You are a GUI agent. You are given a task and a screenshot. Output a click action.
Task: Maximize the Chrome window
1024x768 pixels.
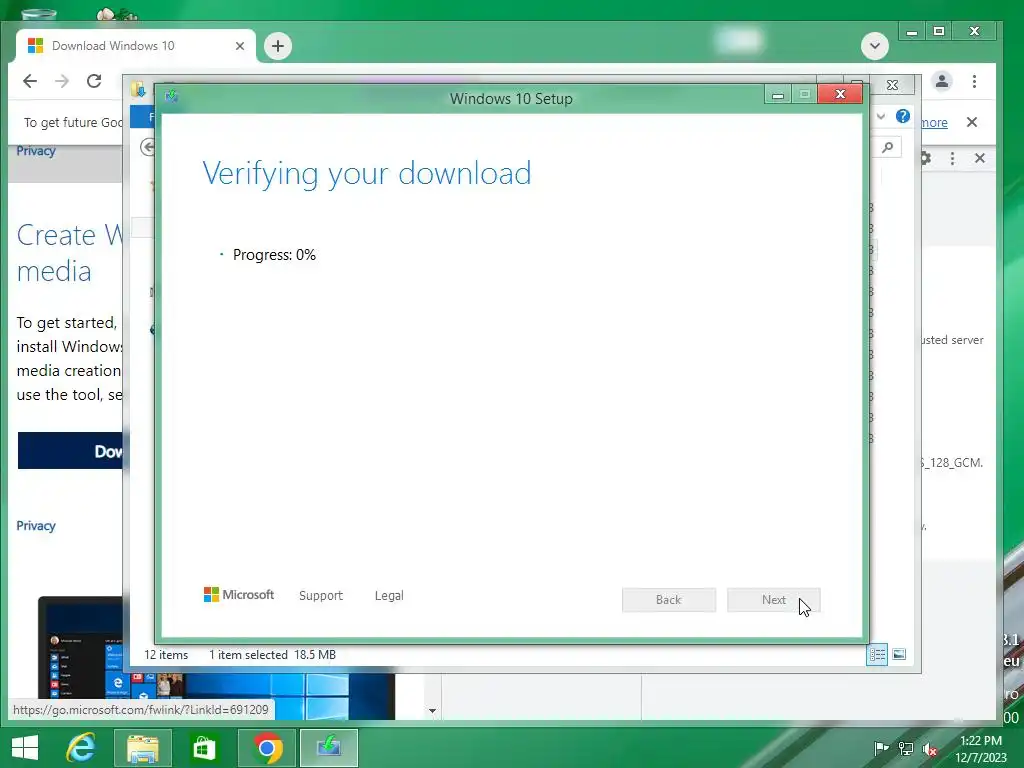pos(939,31)
